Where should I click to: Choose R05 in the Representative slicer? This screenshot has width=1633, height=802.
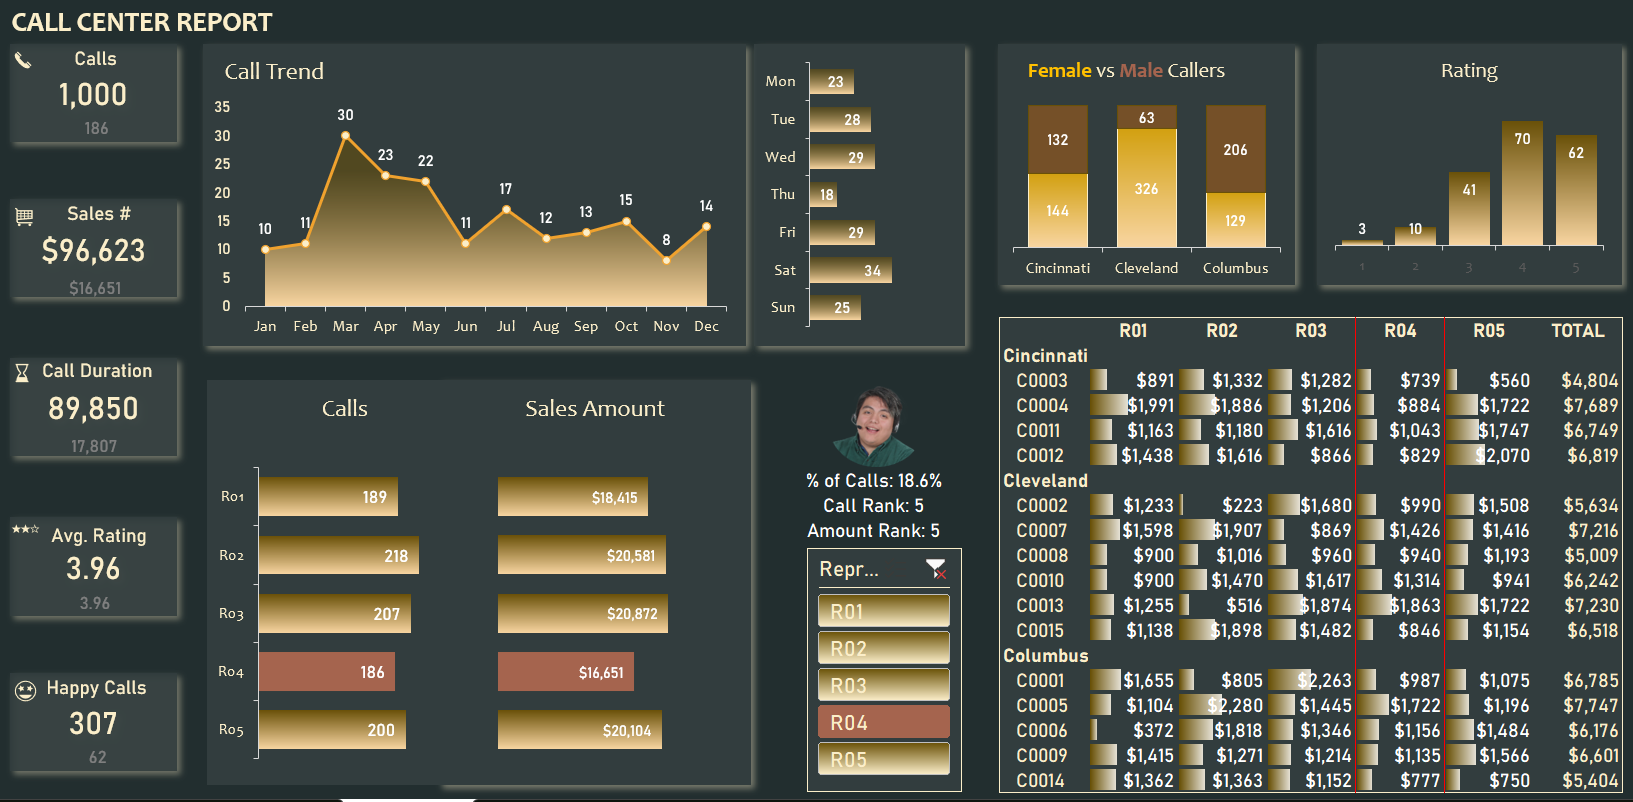tap(883, 759)
